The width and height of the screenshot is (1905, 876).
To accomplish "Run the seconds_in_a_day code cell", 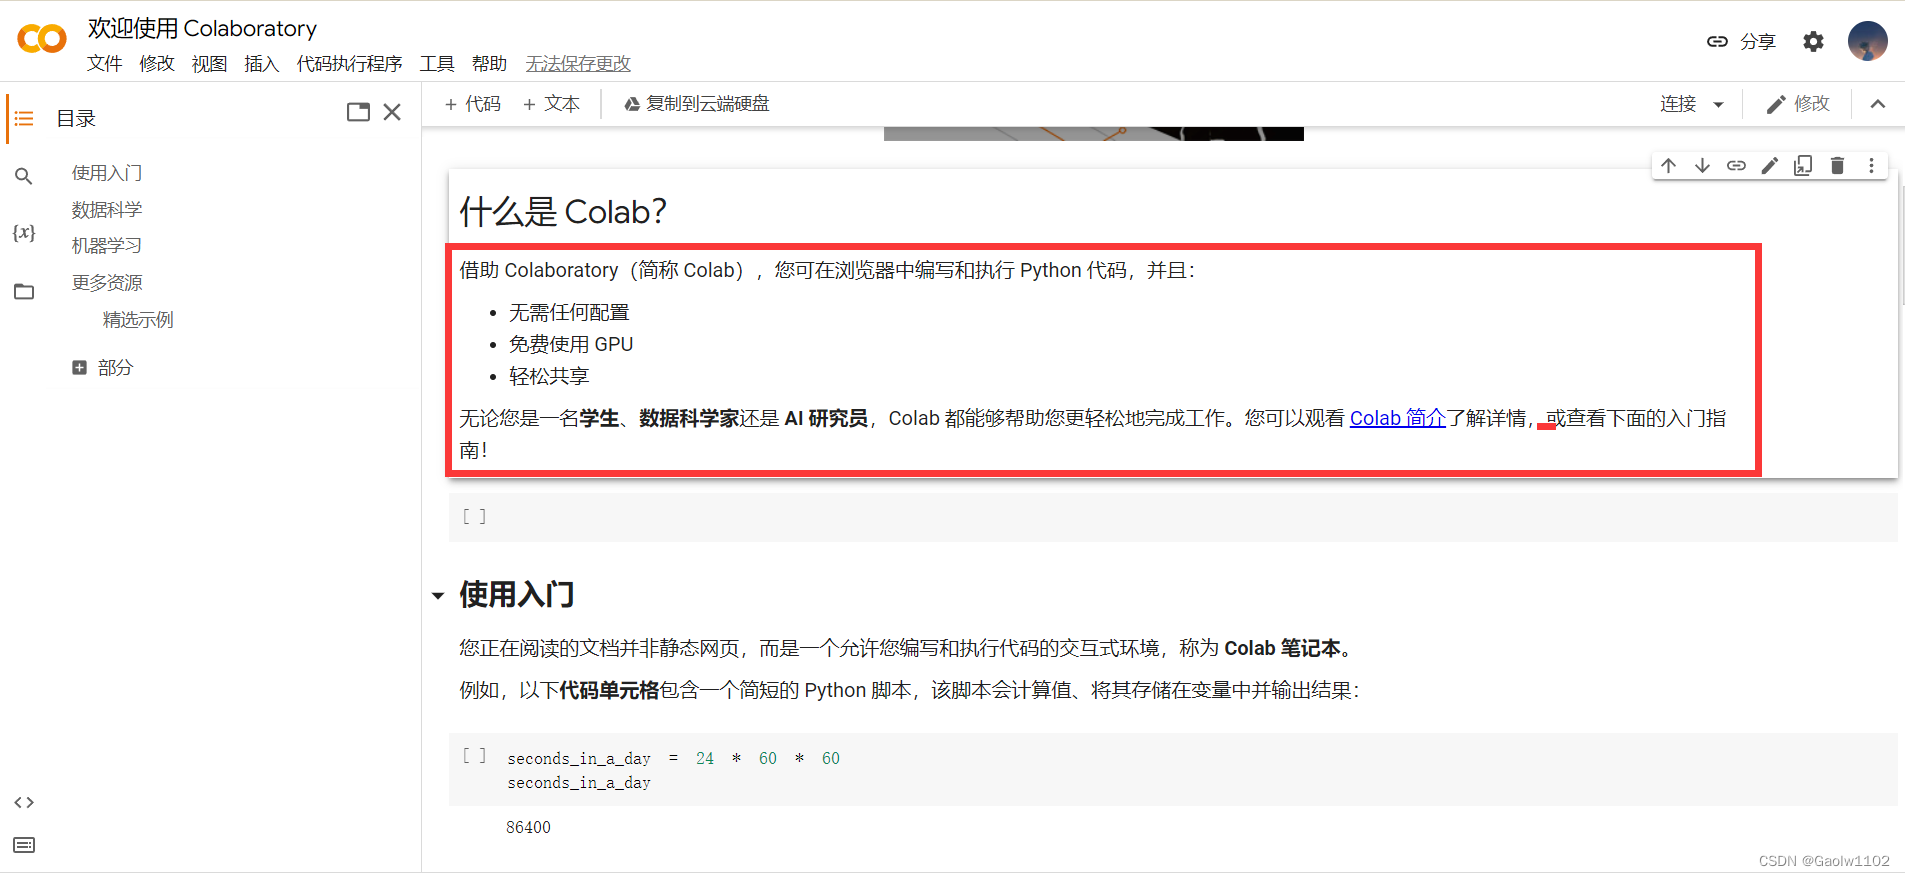I will [474, 756].
